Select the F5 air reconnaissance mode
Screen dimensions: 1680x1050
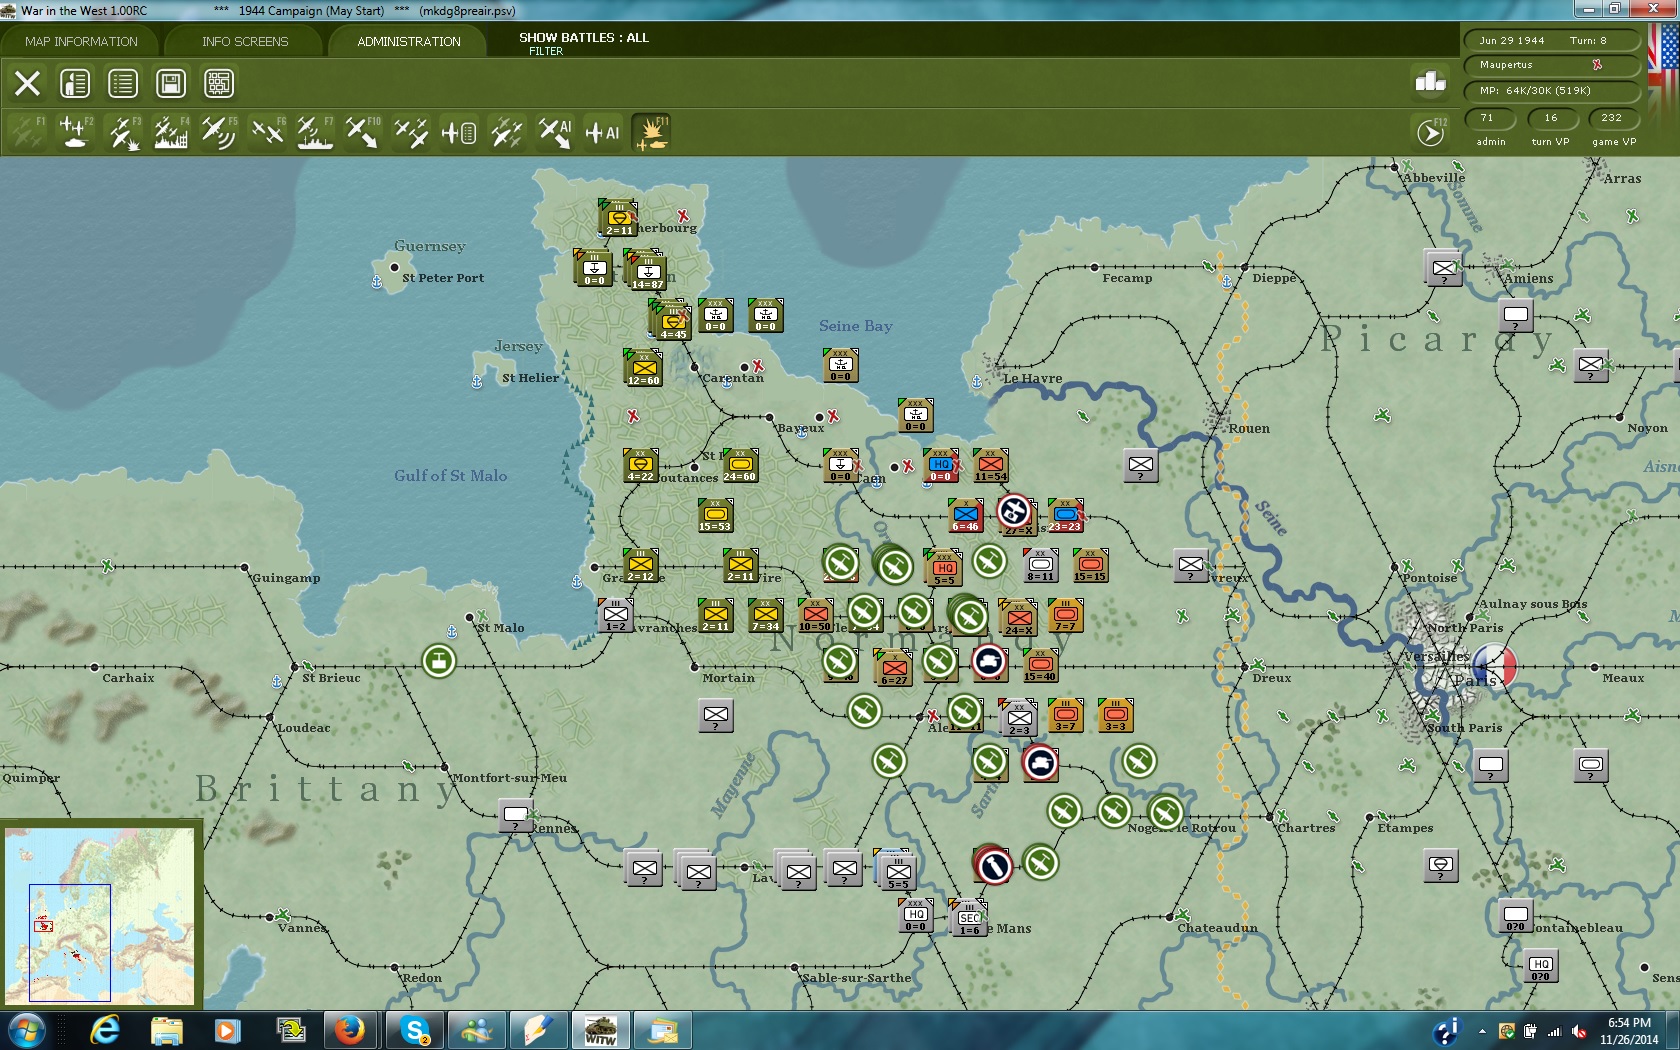[x=219, y=132]
